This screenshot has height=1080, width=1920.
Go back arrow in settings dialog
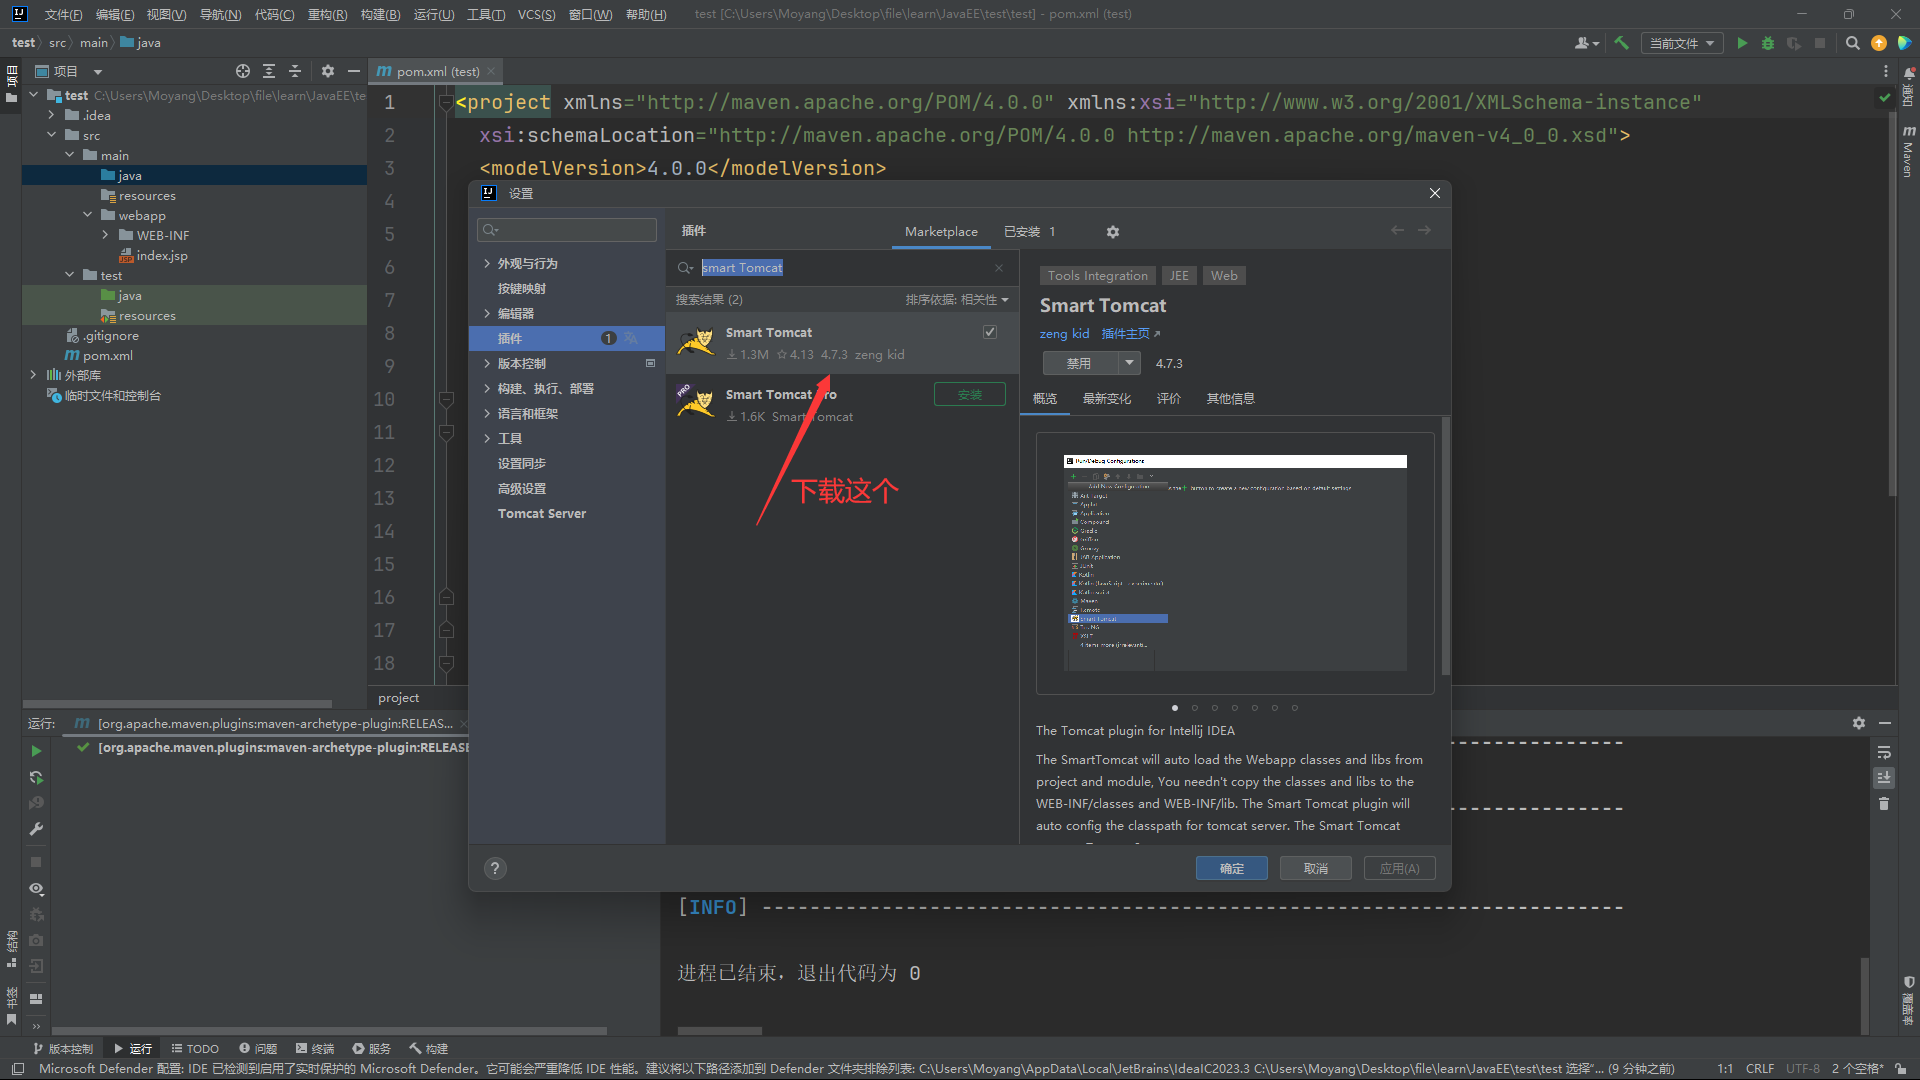click(x=1397, y=230)
